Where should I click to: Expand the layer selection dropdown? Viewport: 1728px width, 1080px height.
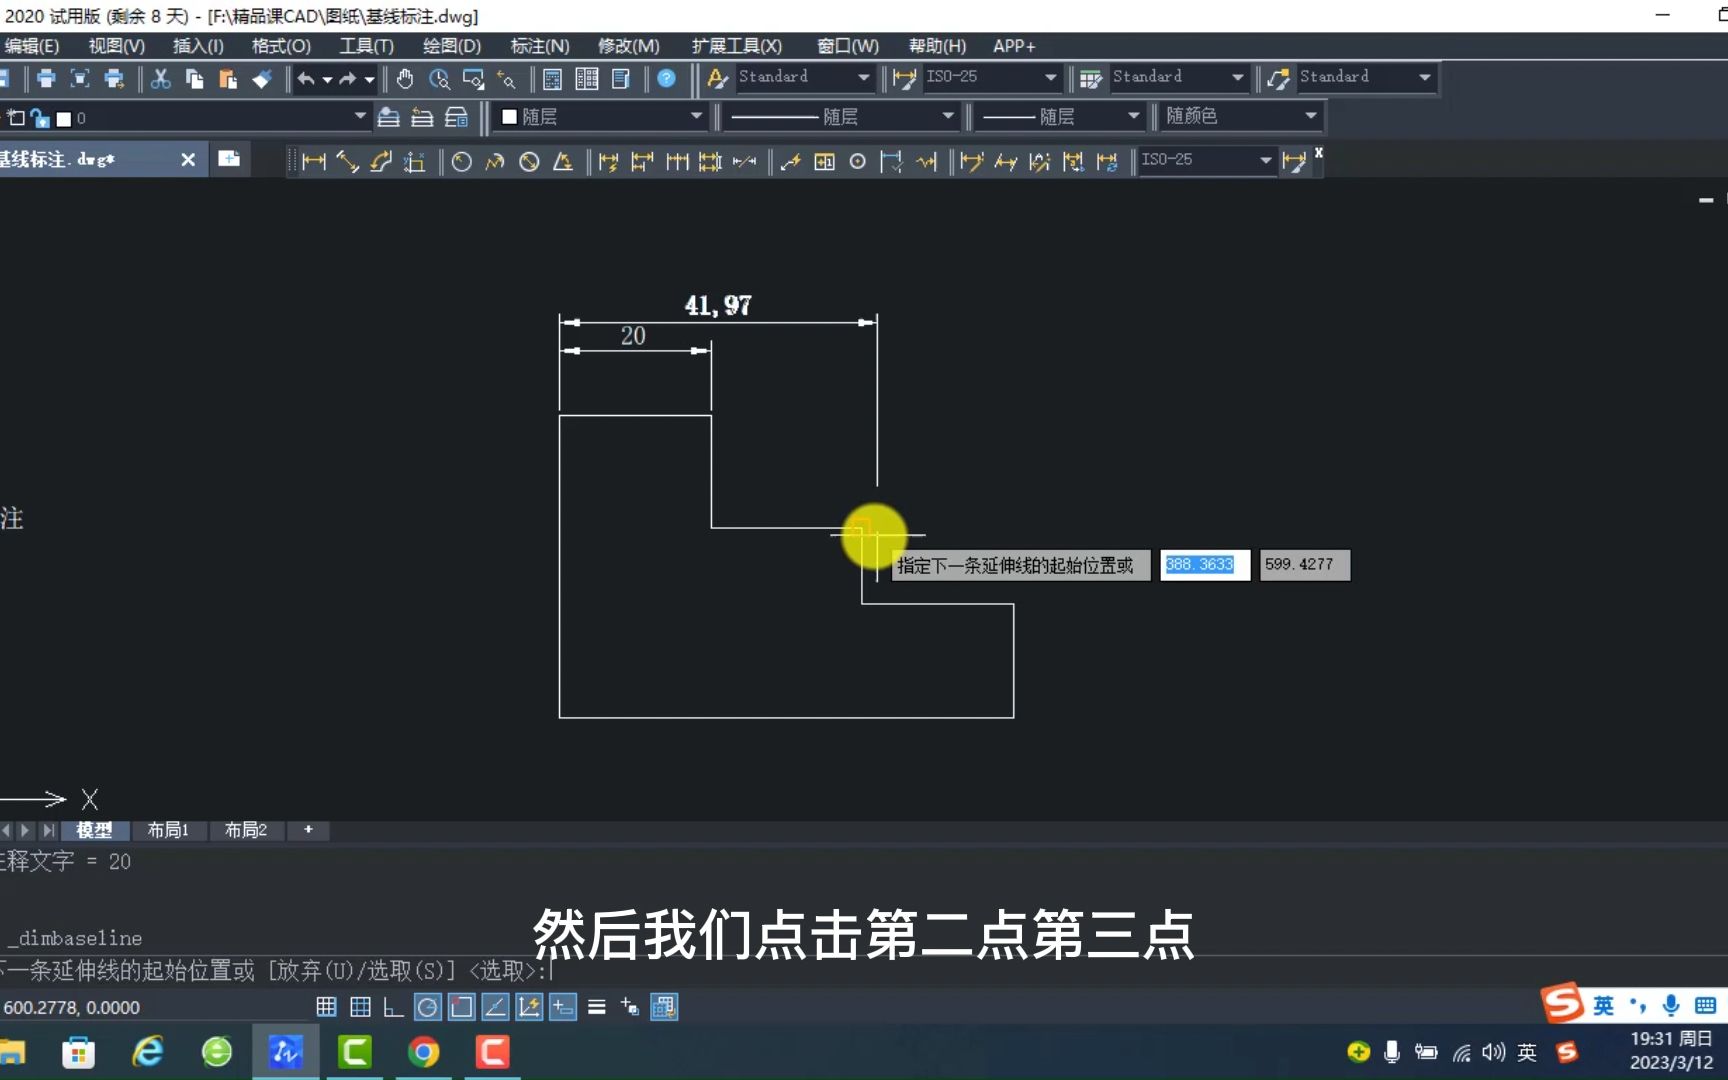pyautogui.click(x=359, y=116)
